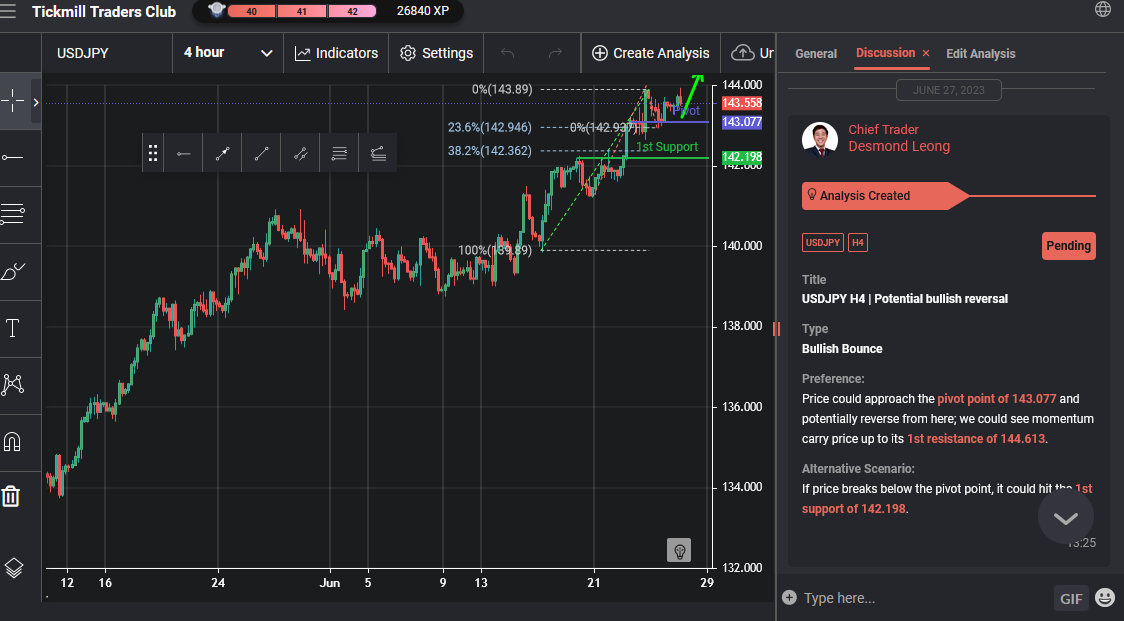
Task: Toggle the magnet snap mode
Action: (x=13, y=442)
